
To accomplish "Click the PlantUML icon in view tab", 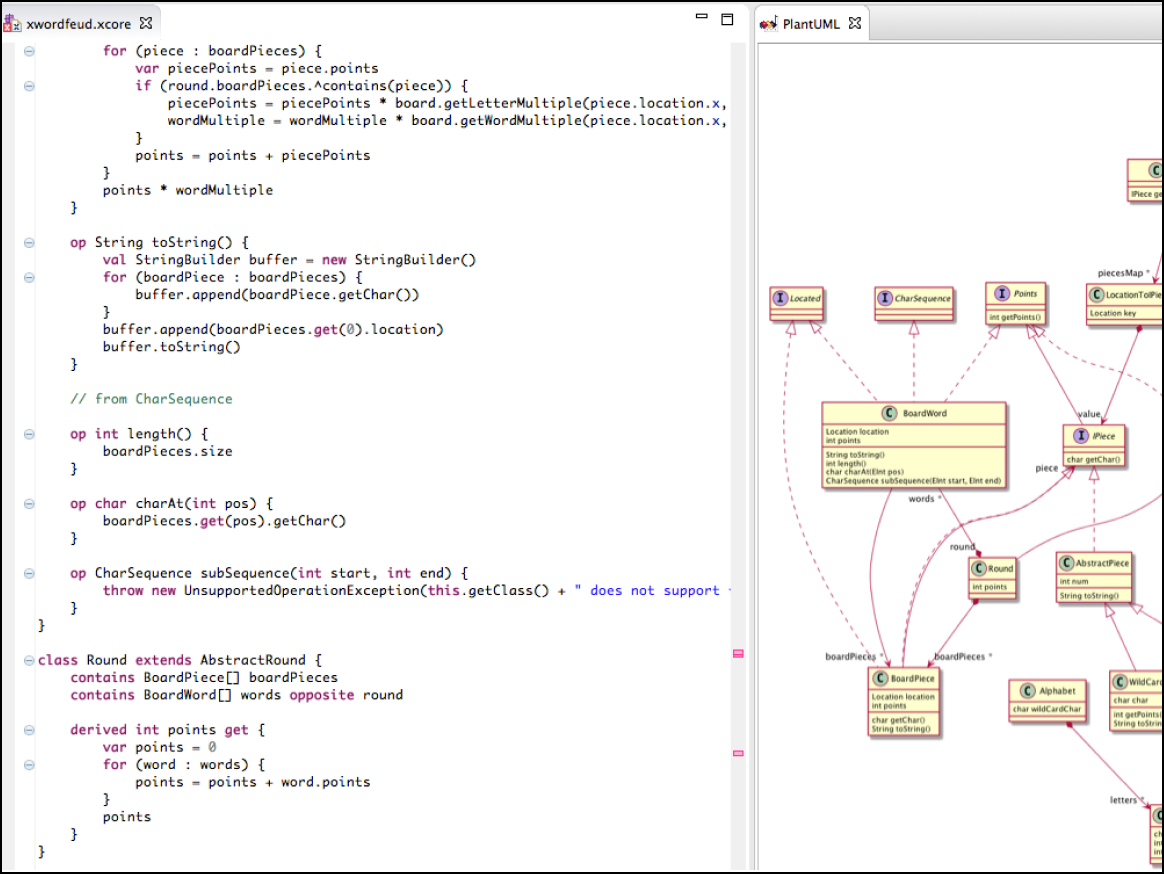I will click(768, 24).
